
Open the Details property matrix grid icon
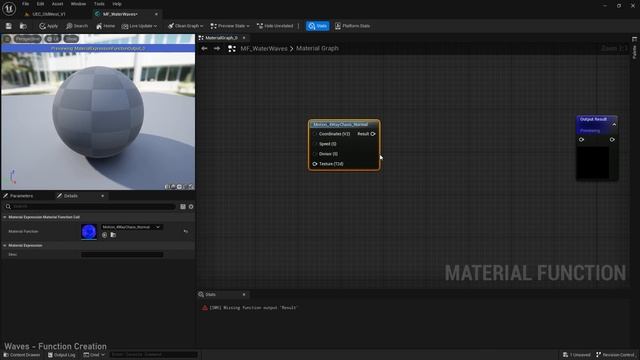pos(183,207)
